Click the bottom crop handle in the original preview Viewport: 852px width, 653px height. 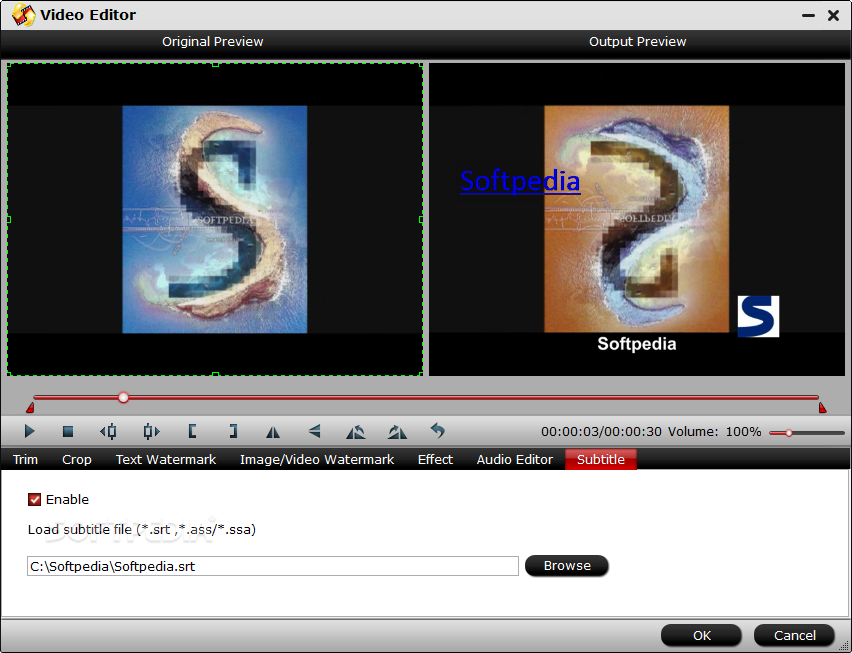[x=215, y=374]
